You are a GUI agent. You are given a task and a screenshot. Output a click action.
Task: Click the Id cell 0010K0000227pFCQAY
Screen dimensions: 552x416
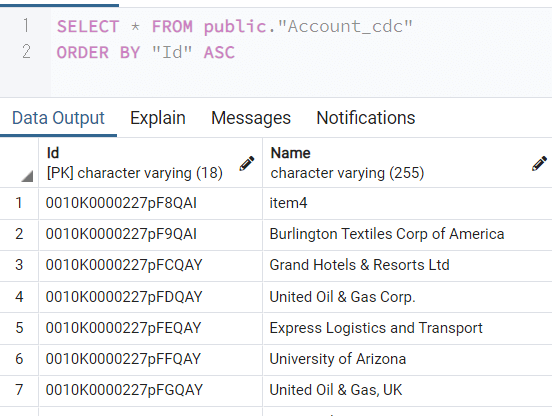[x=150, y=265]
